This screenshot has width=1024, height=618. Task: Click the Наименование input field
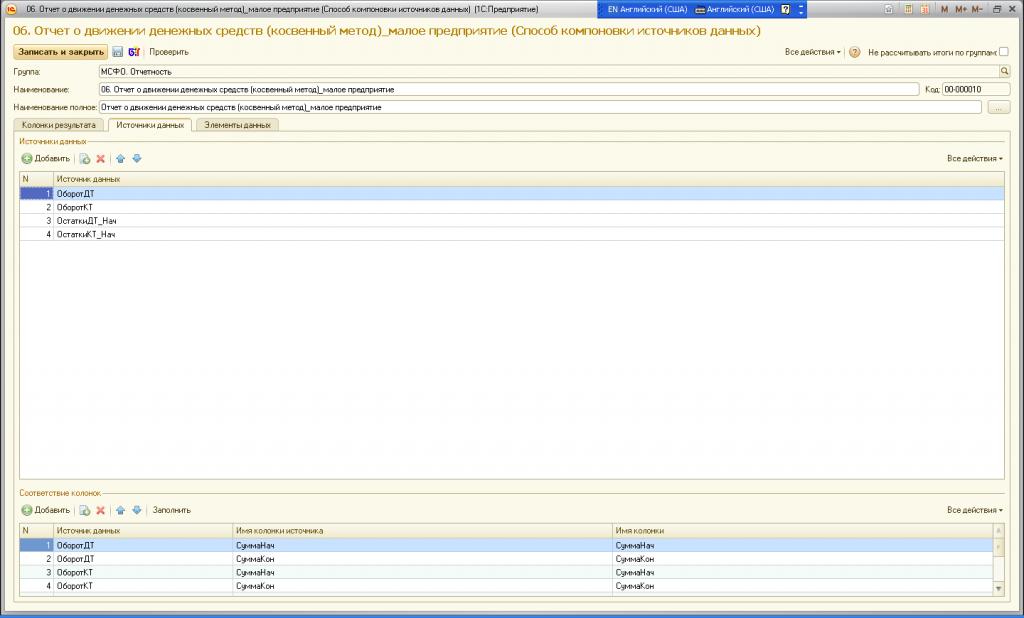click(x=509, y=89)
